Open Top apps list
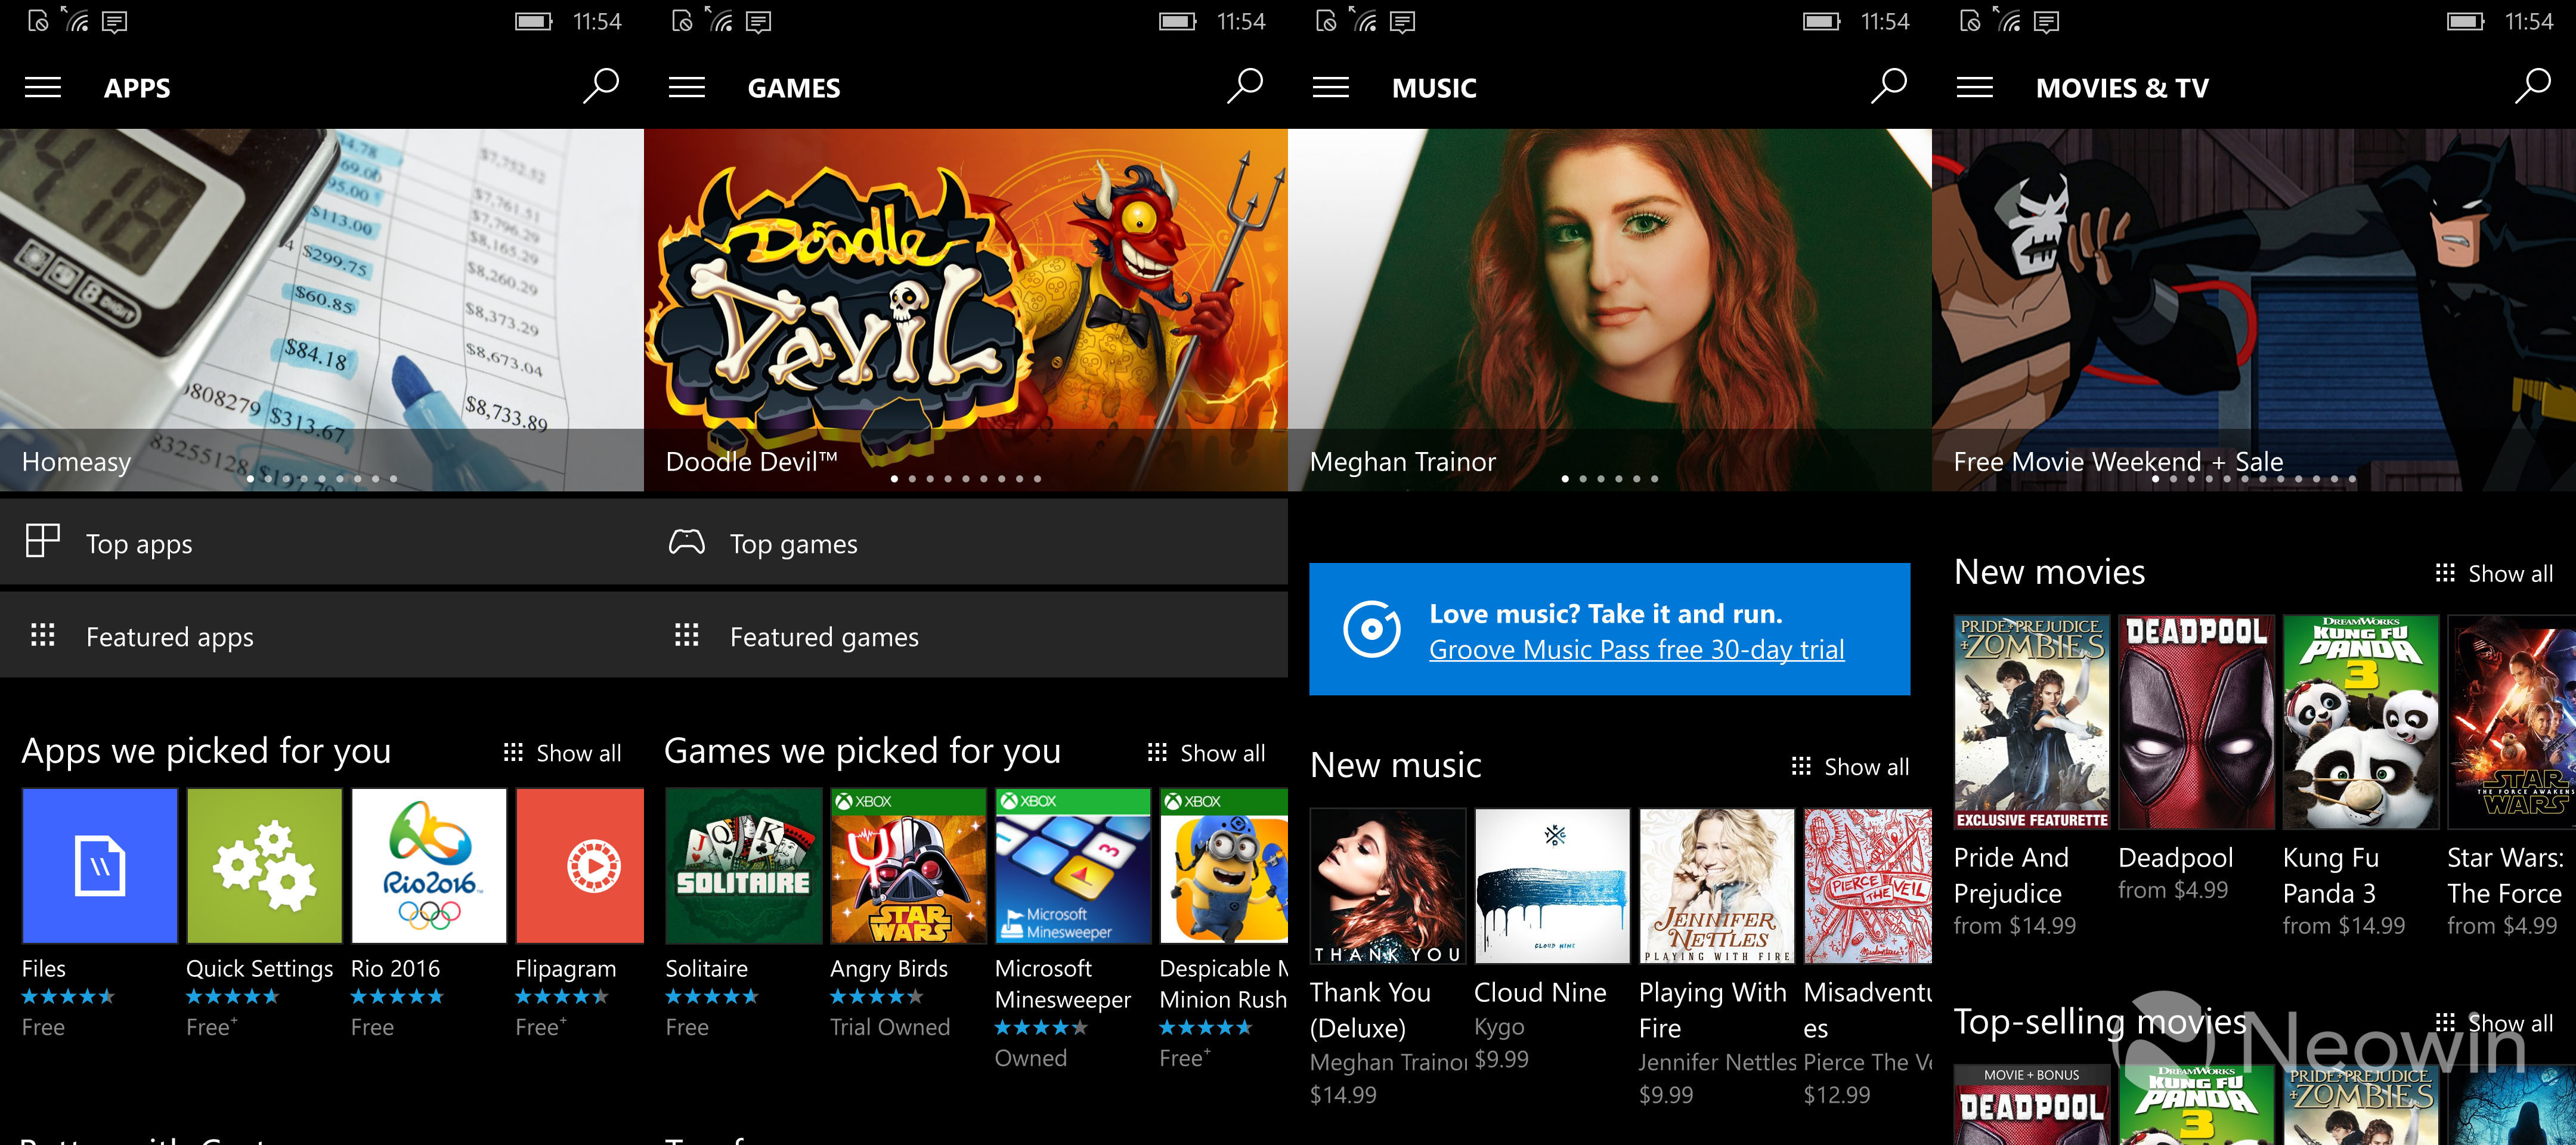 (x=322, y=543)
